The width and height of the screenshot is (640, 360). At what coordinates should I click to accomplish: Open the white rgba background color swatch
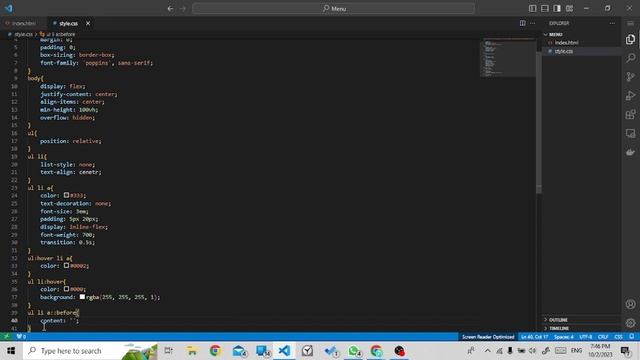tap(82, 297)
